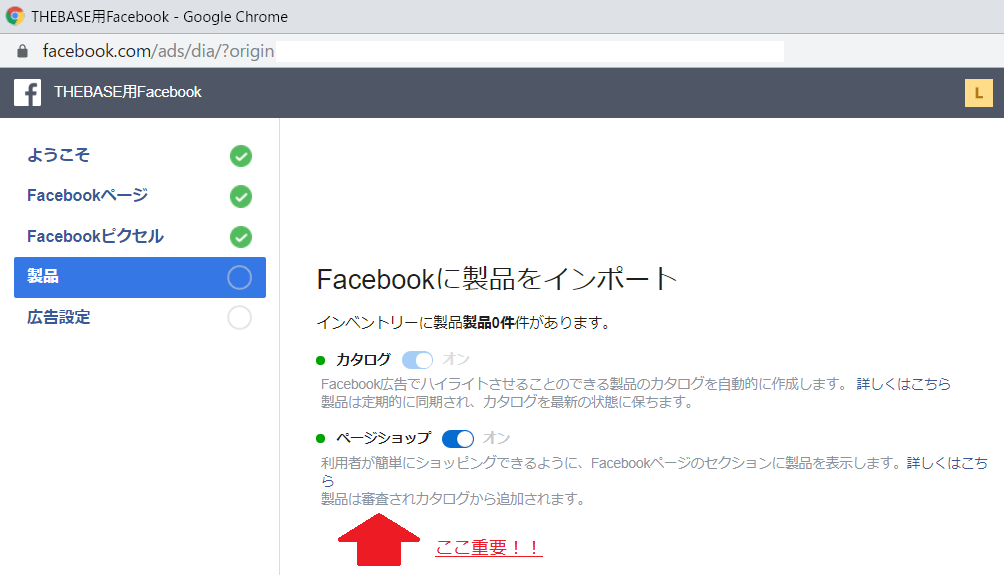Toggle the カタログ switch
The height and width of the screenshot is (575, 1004).
click(417, 360)
